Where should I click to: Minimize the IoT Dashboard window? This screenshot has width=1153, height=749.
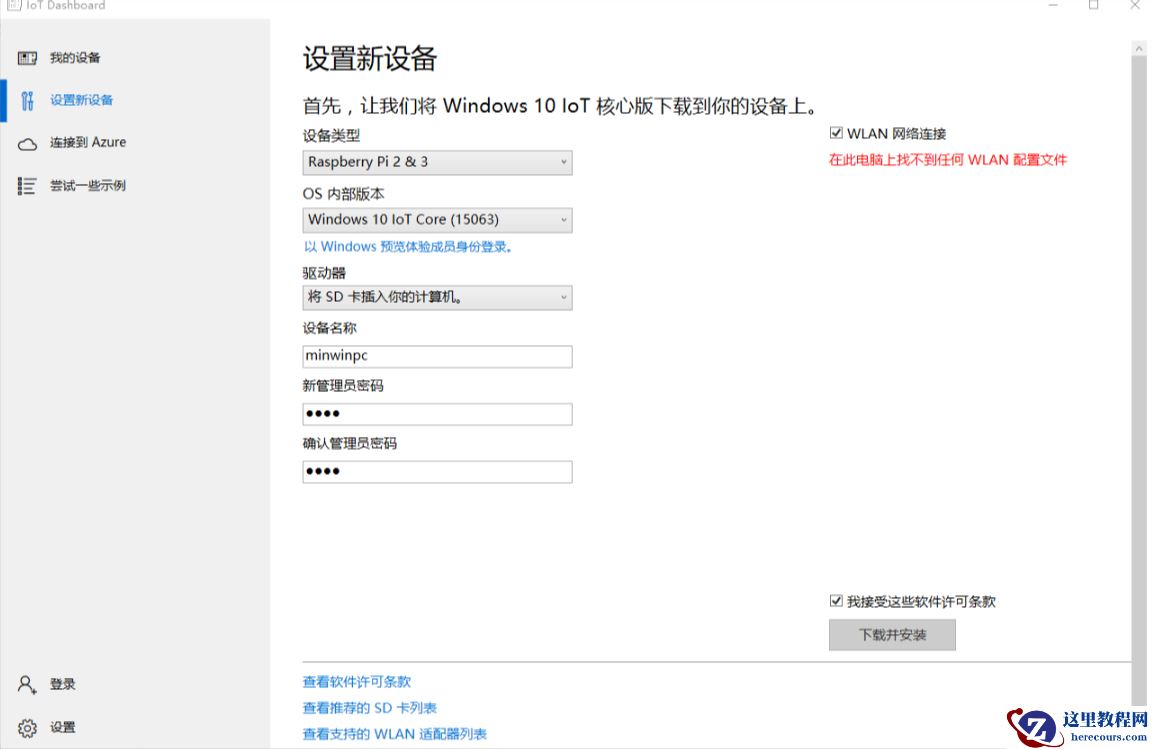pos(1053,5)
